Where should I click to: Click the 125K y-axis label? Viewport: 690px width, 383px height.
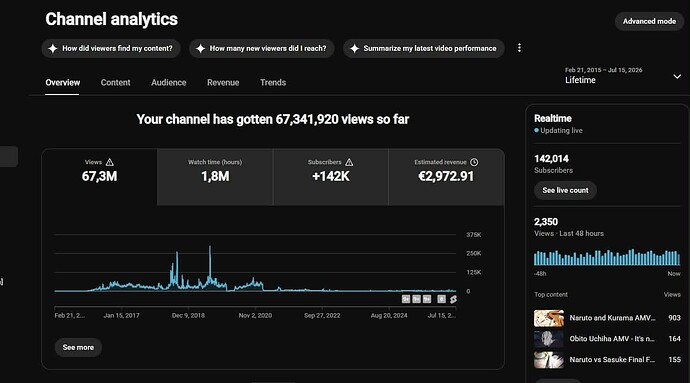coord(474,273)
